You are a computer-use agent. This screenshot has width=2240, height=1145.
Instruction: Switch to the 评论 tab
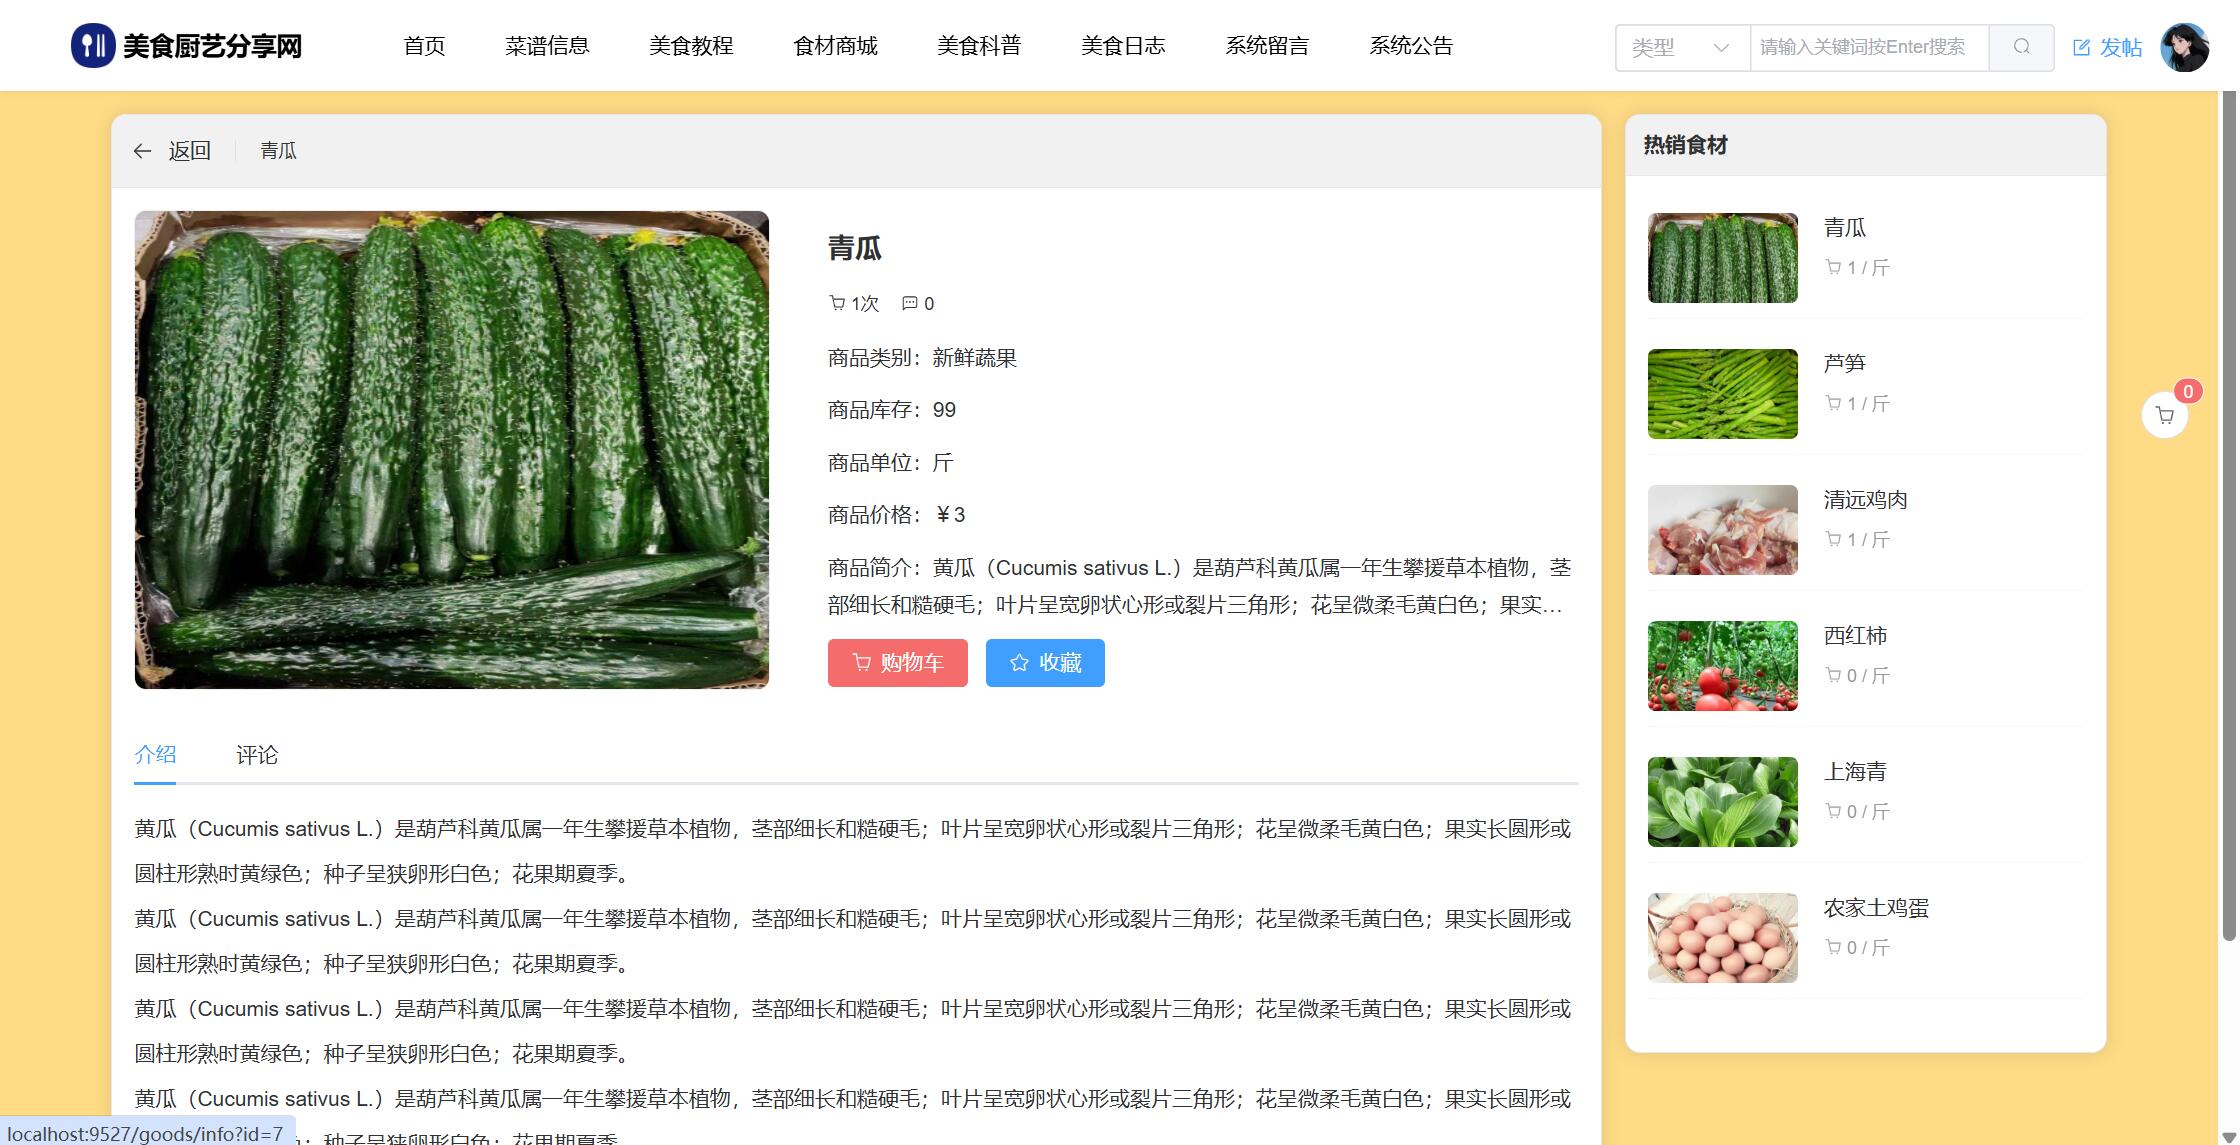click(257, 755)
